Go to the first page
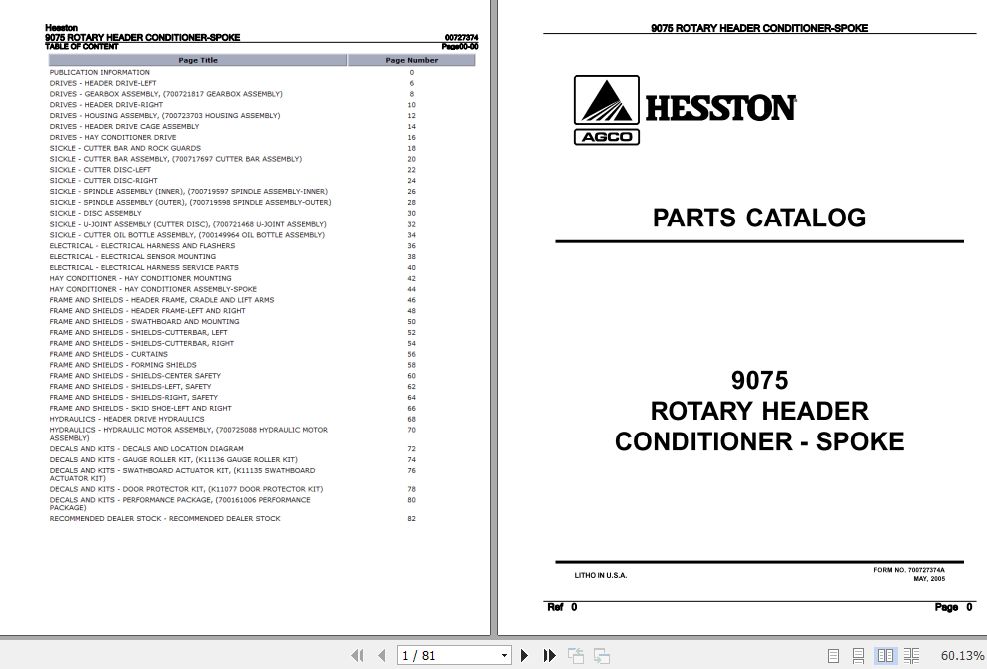This screenshot has height=669, width=987. click(357, 655)
